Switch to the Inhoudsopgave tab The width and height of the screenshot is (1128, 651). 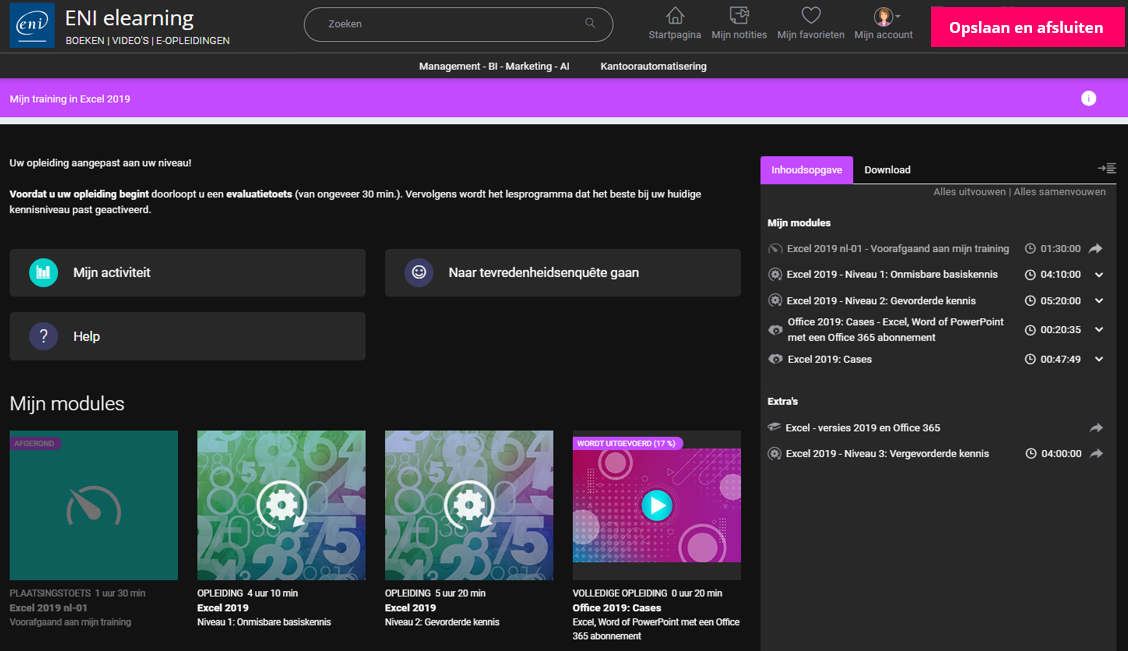[x=806, y=170]
